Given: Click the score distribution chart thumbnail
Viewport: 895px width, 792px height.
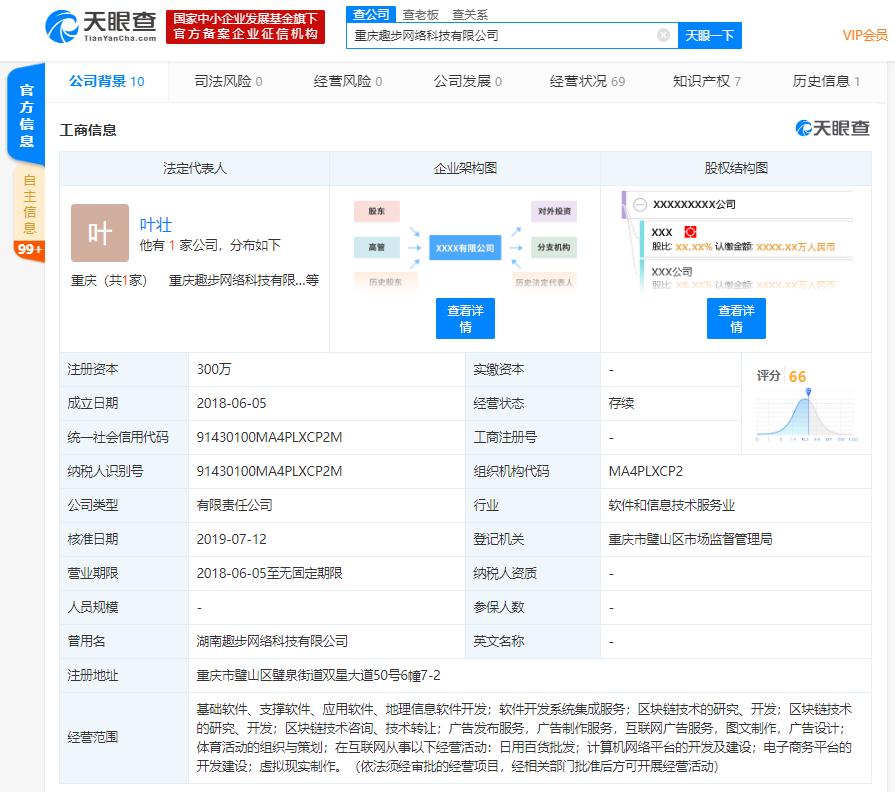Looking at the screenshot, I should 806,416.
